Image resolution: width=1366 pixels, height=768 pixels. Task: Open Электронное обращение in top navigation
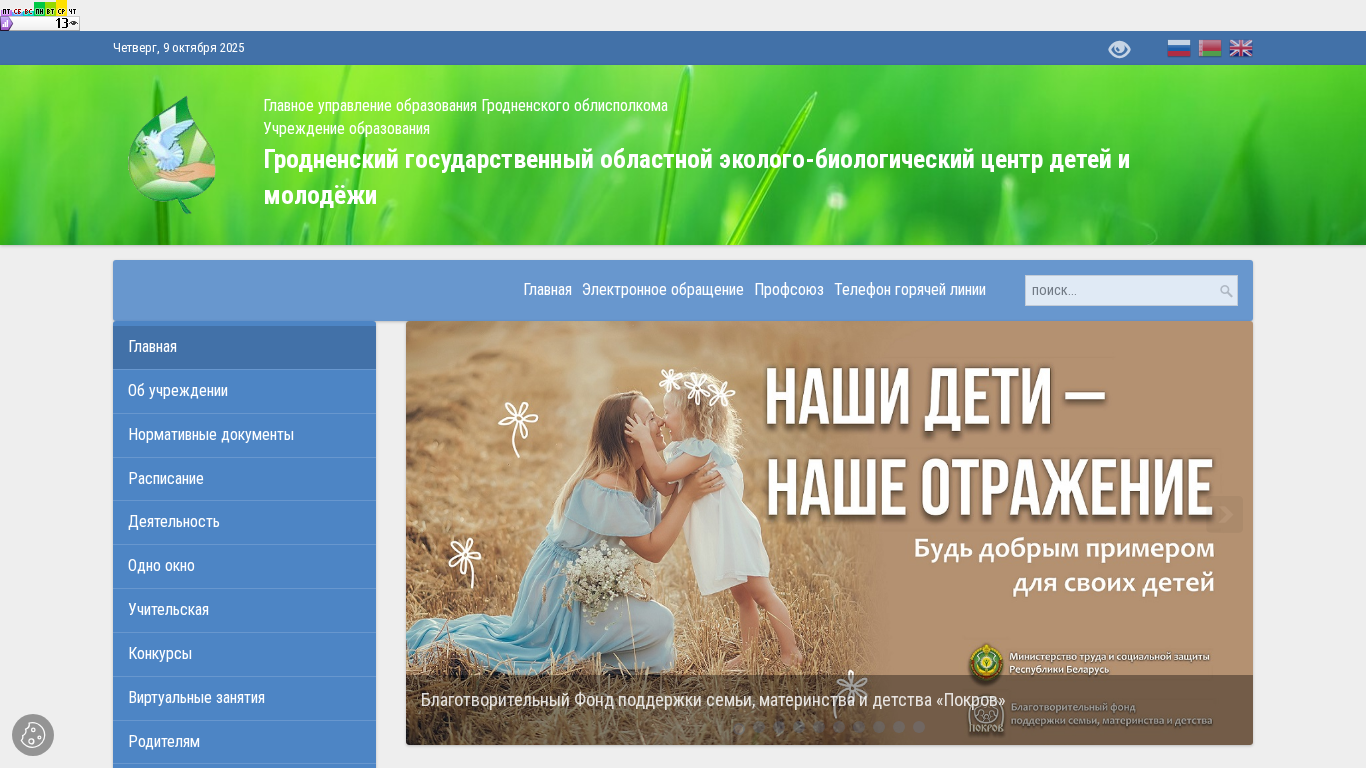coord(663,290)
